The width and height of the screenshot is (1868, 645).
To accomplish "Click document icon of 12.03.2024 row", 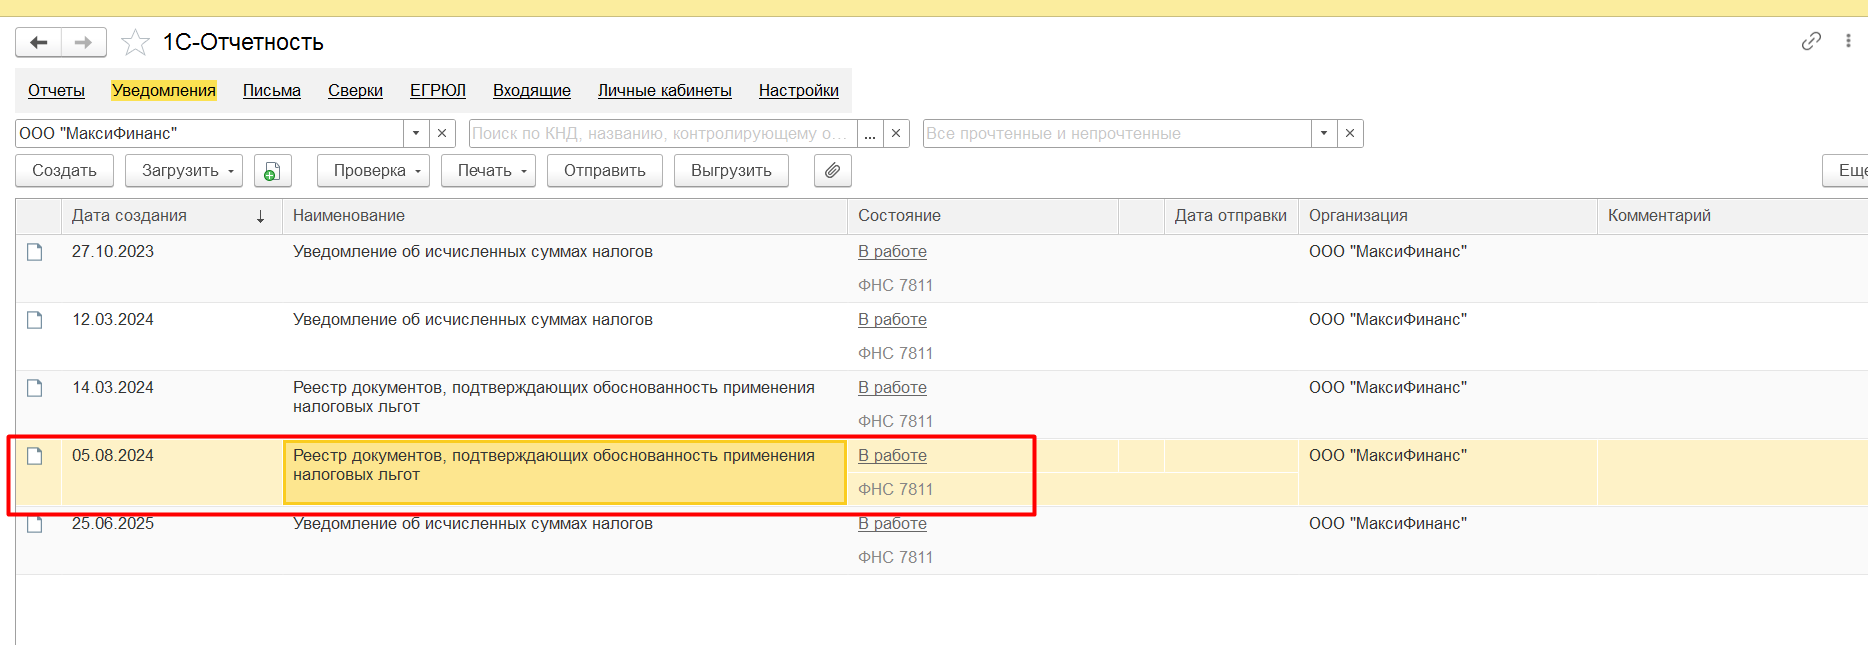I will 35,320.
